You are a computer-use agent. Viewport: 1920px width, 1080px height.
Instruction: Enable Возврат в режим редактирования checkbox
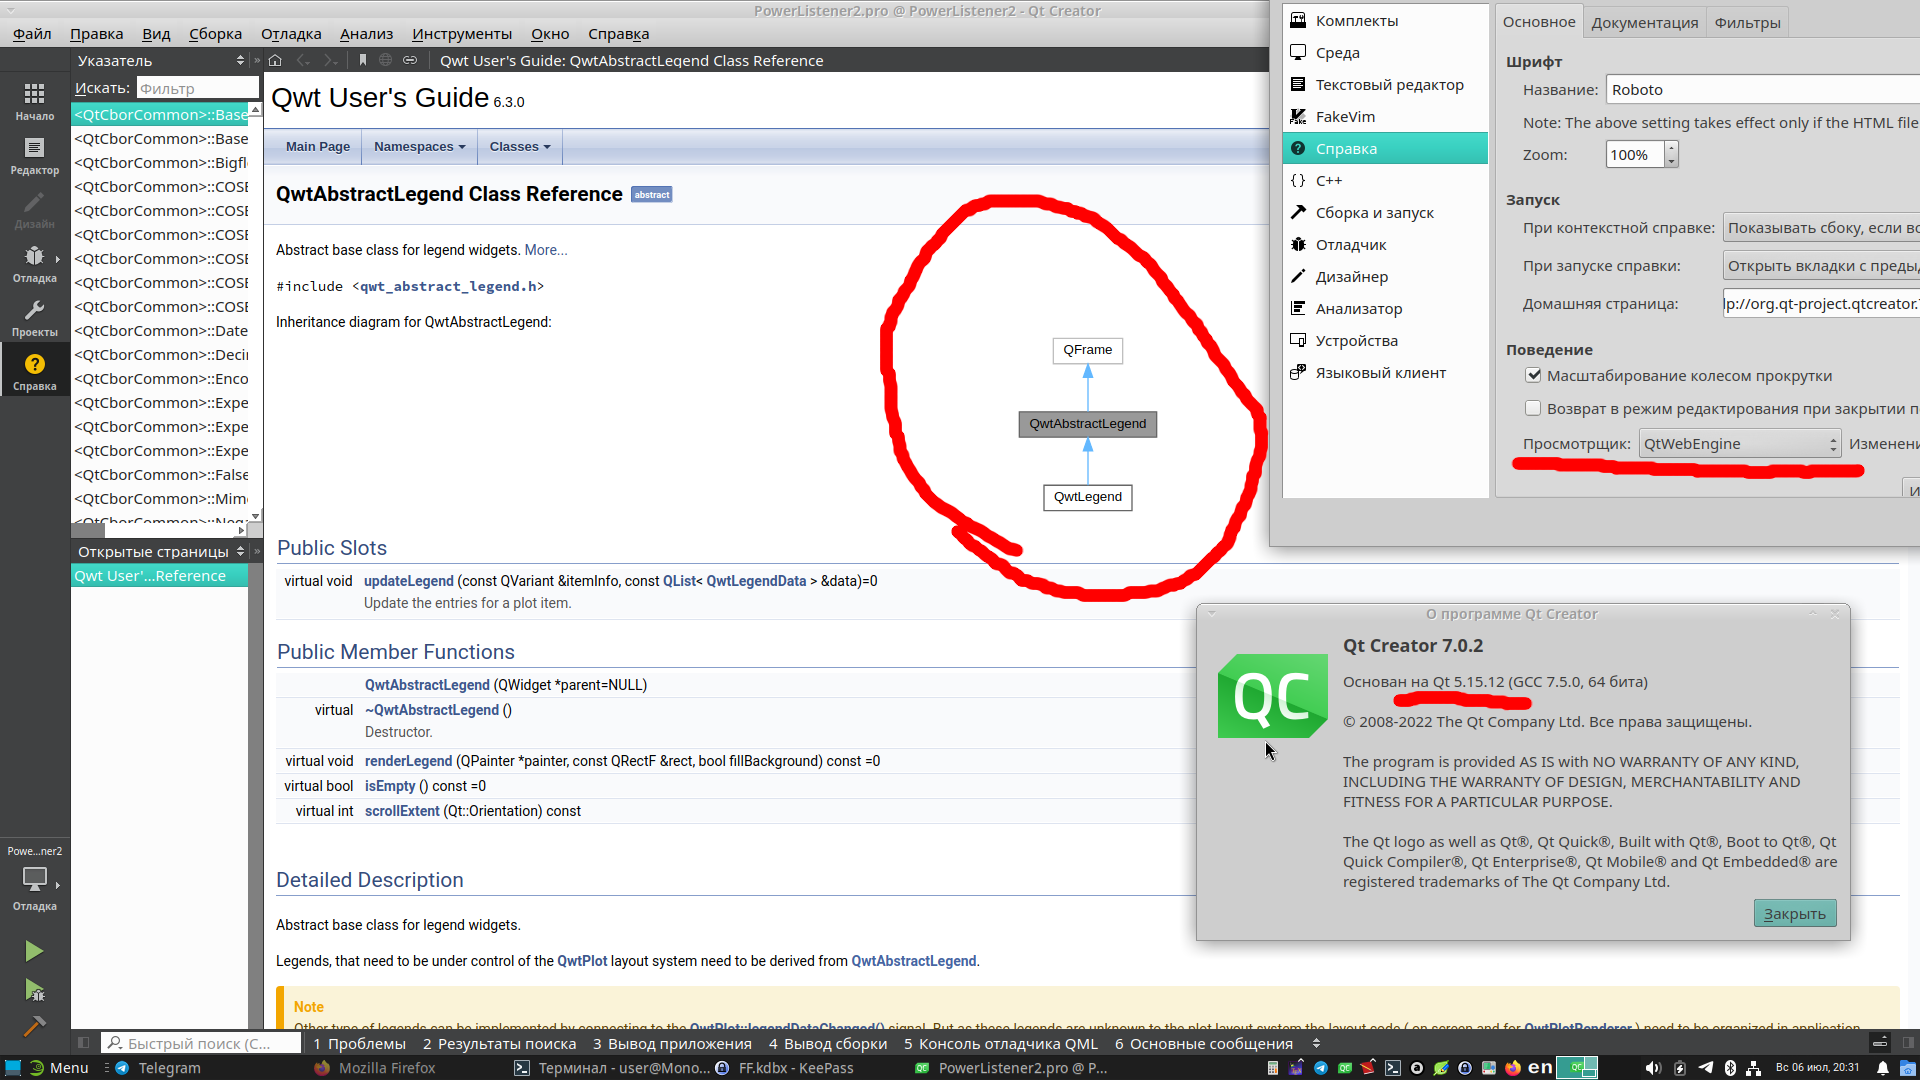1533,408
